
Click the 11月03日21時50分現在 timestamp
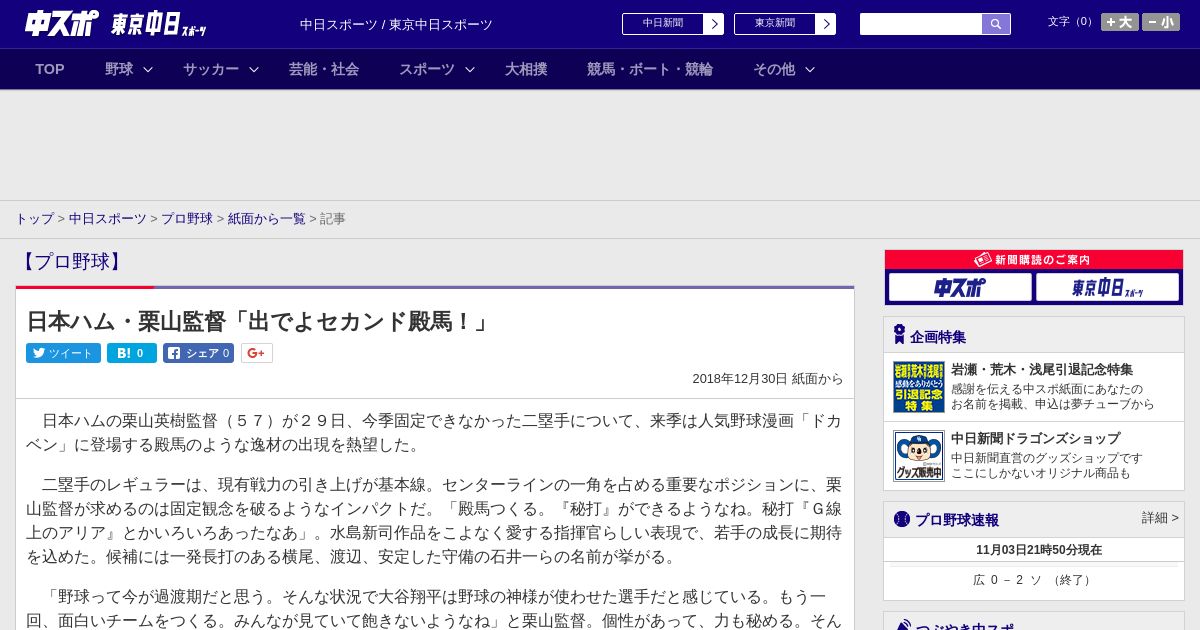point(1039,550)
